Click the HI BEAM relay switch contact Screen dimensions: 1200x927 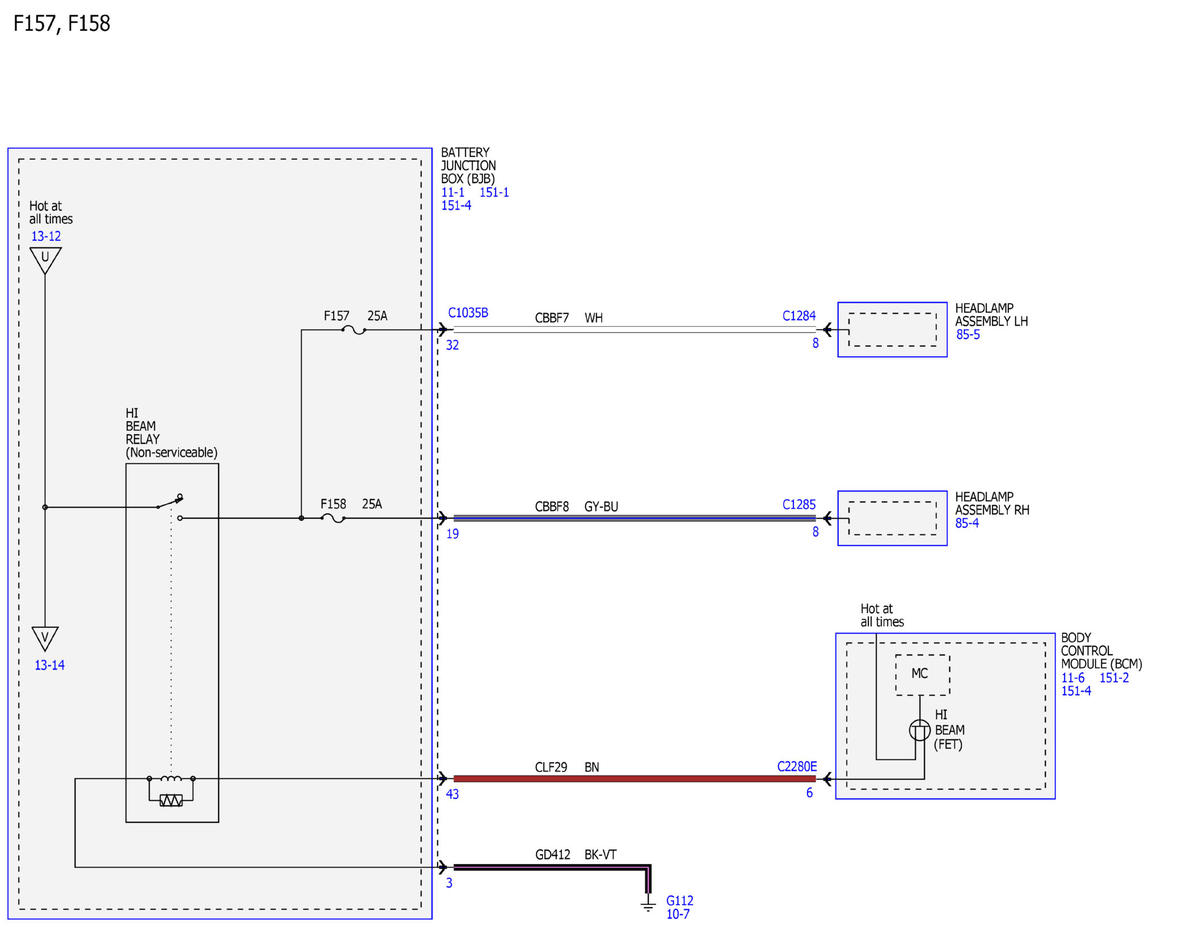(x=170, y=503)
